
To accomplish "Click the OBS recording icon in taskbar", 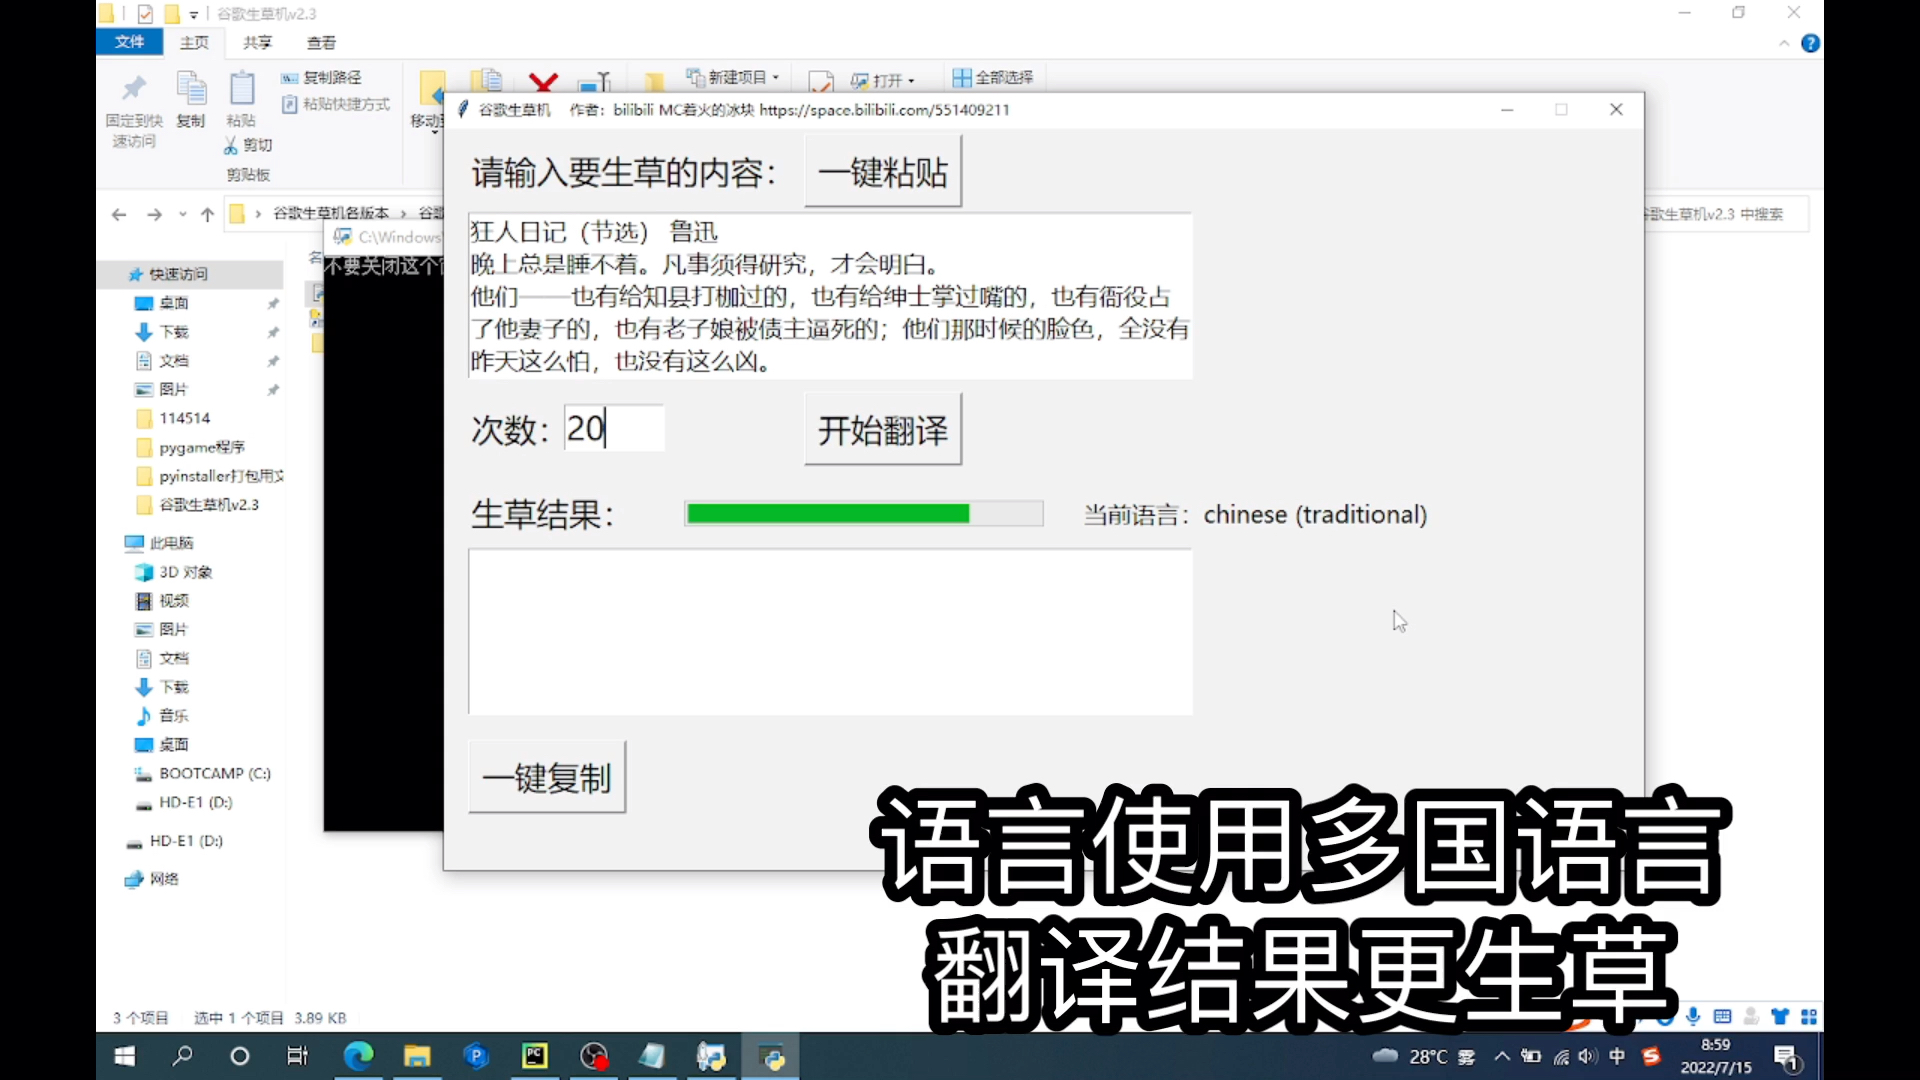I will pos(594,1056).
